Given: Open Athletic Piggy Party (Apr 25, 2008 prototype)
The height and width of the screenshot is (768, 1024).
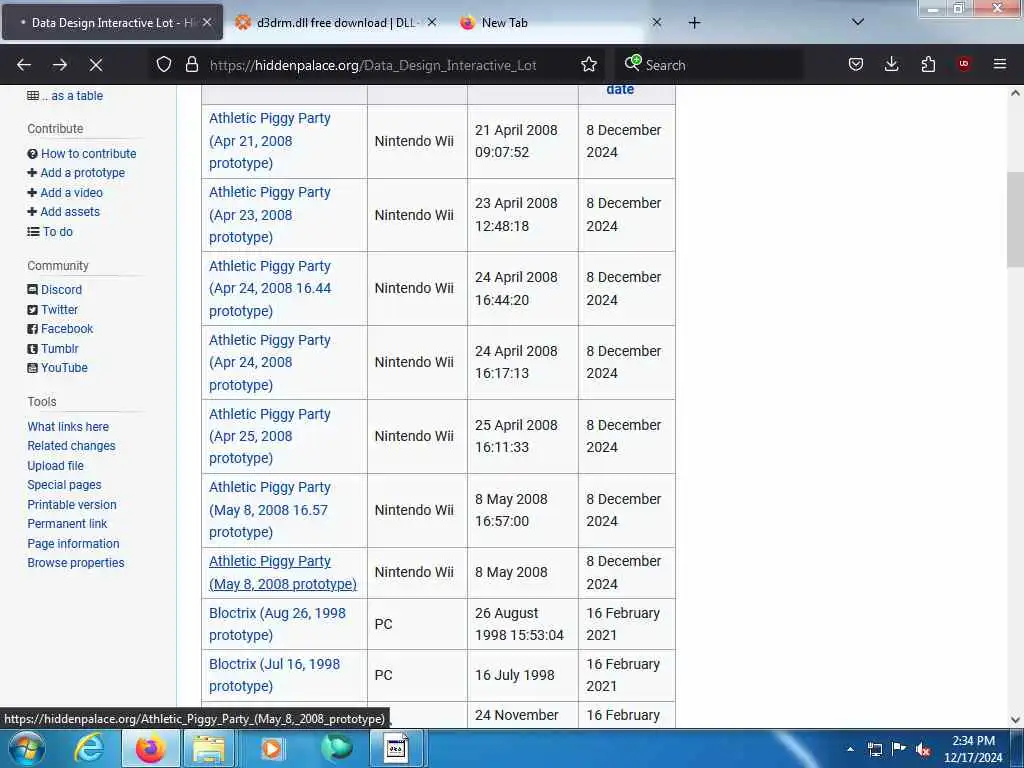Looking at the screenshot, I should [270, 436].
